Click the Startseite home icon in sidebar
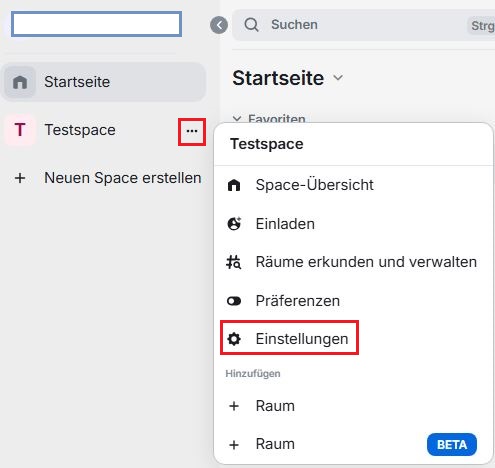The height and width of the screenshot is (468, 495). [20, 82]
